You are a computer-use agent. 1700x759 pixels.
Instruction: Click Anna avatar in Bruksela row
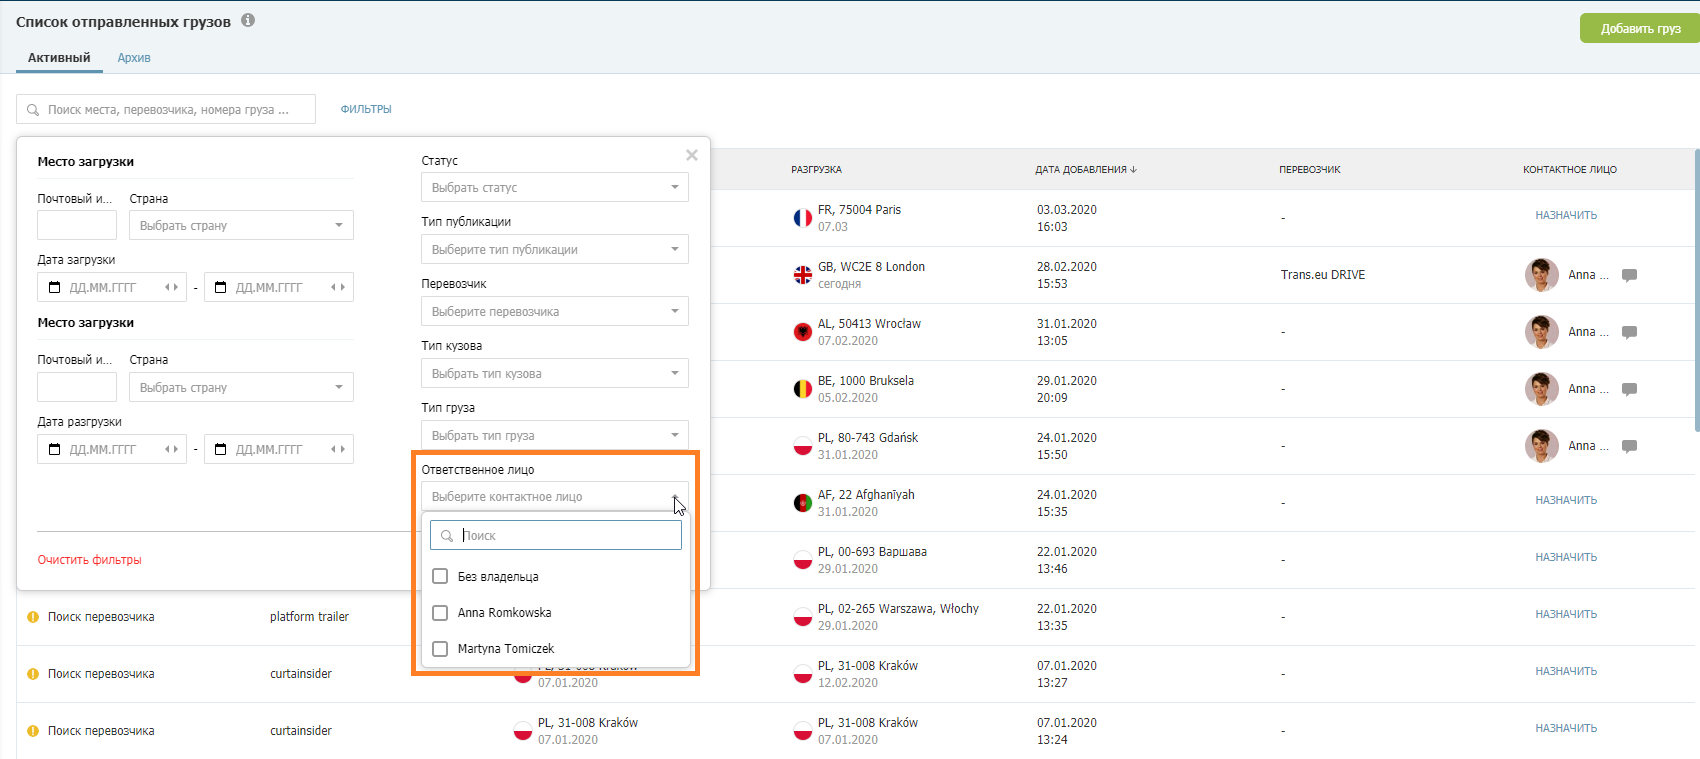click(x=1541, y=389)
